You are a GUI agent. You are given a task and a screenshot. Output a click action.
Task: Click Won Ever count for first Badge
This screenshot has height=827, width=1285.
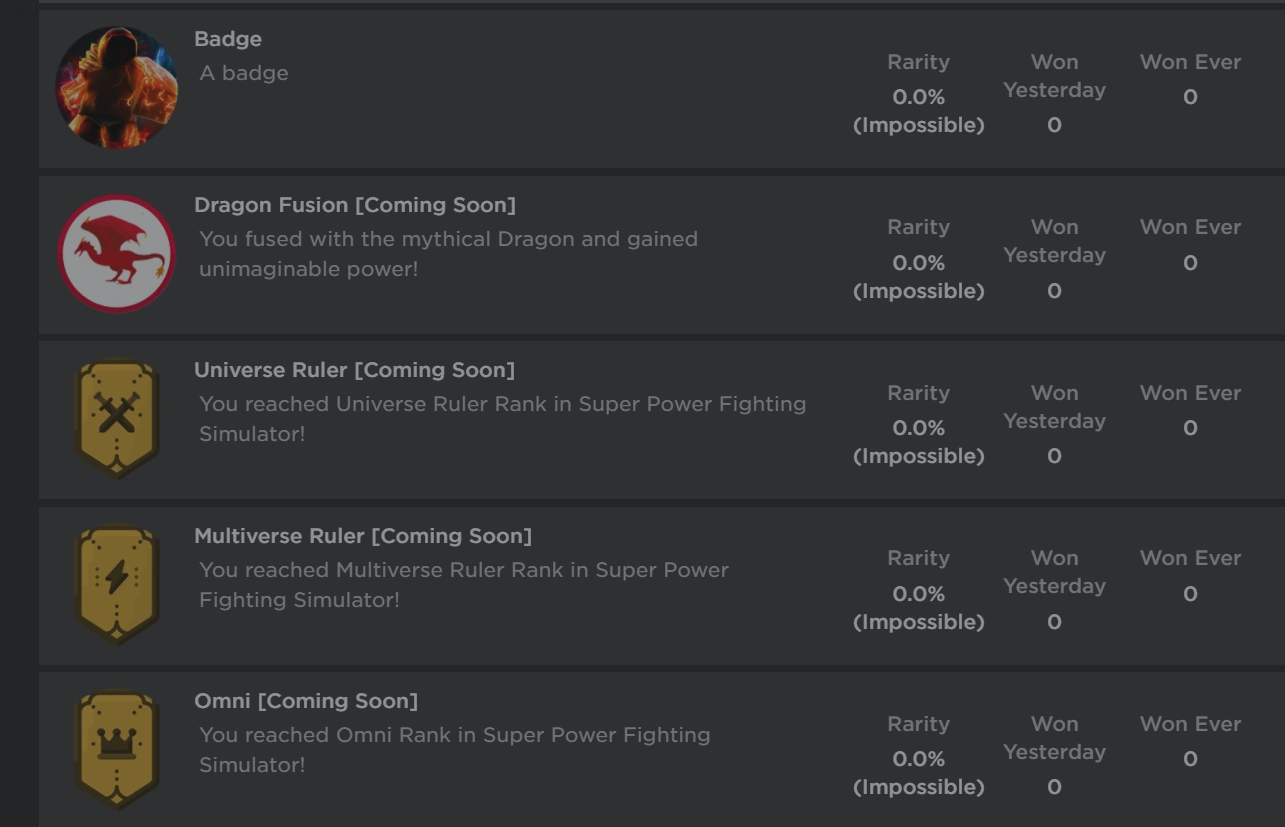tap(1190, 97)
